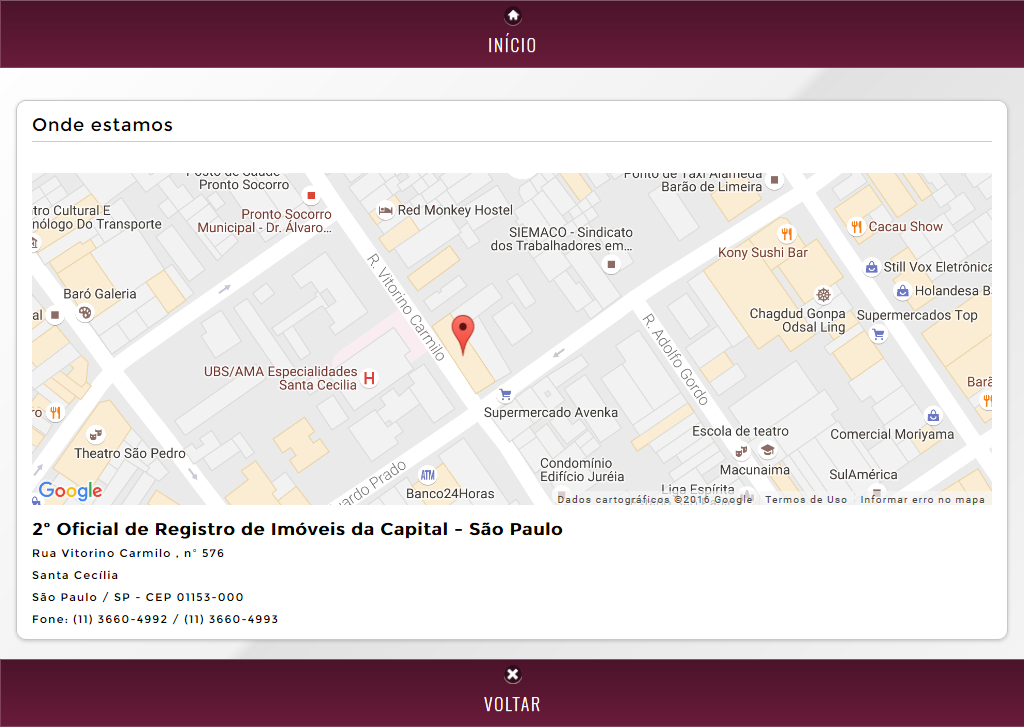Click the Still Vox Eletrônica shopping bag icon

pos(871,267)
